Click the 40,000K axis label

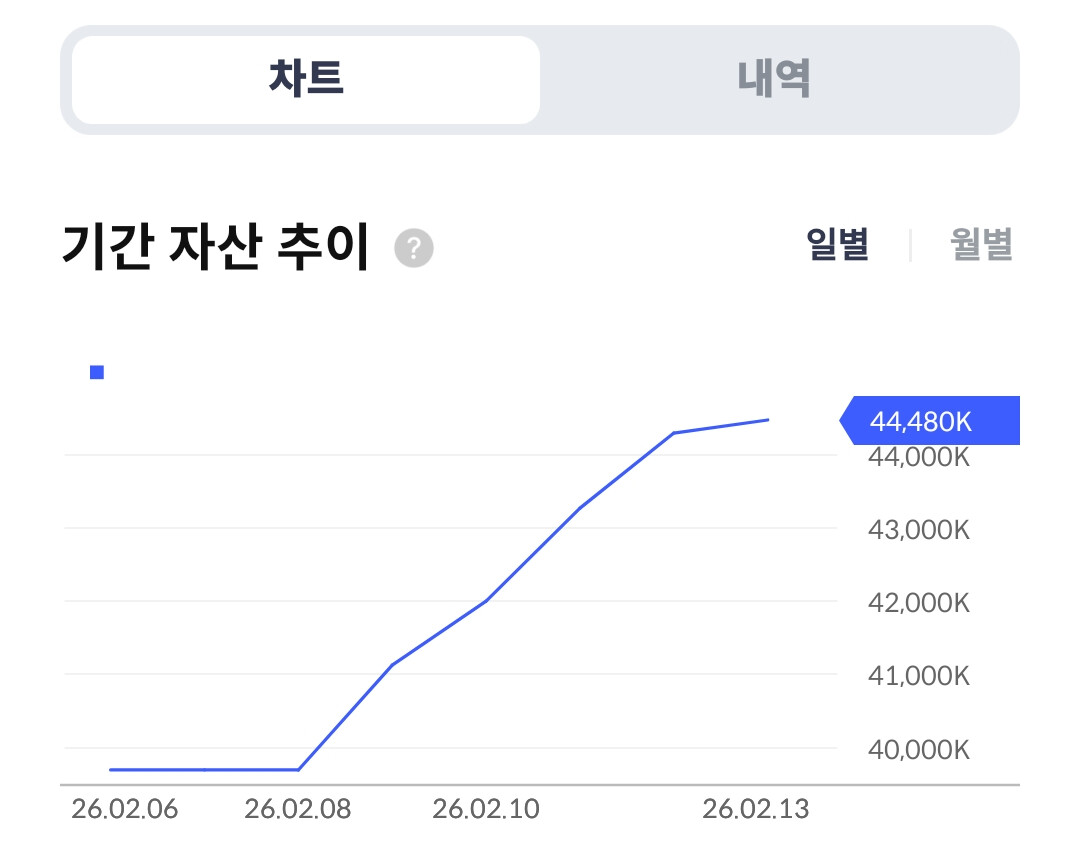[x=920, y=749]
